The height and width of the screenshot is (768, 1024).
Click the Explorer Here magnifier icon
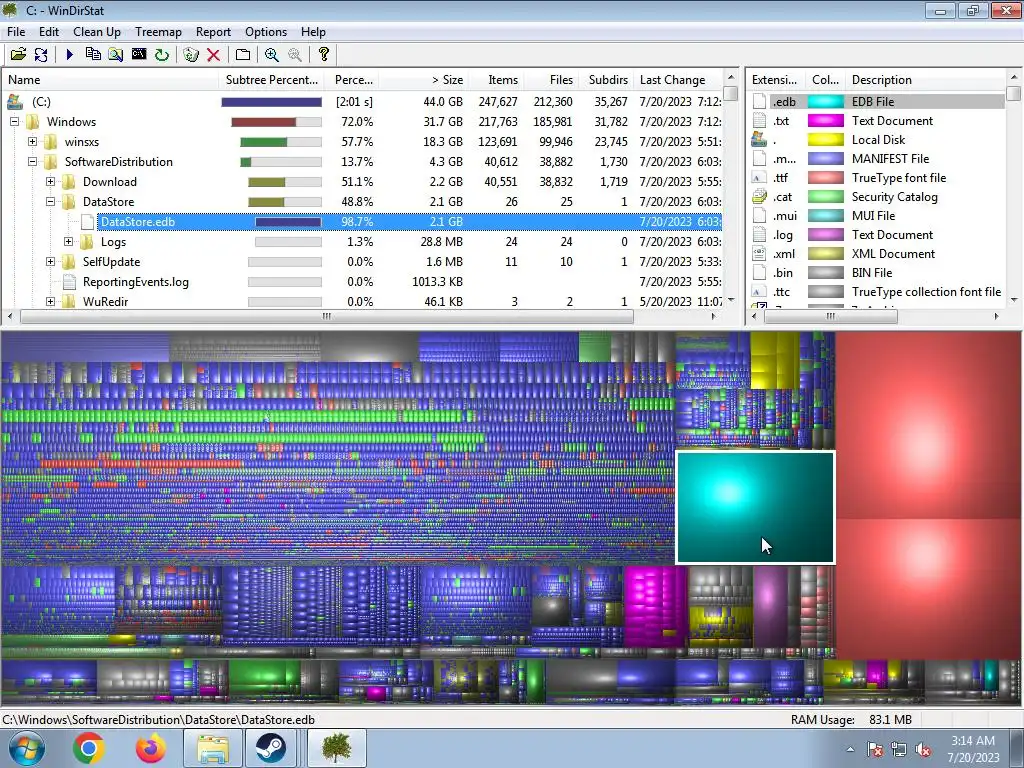point(116,55)
